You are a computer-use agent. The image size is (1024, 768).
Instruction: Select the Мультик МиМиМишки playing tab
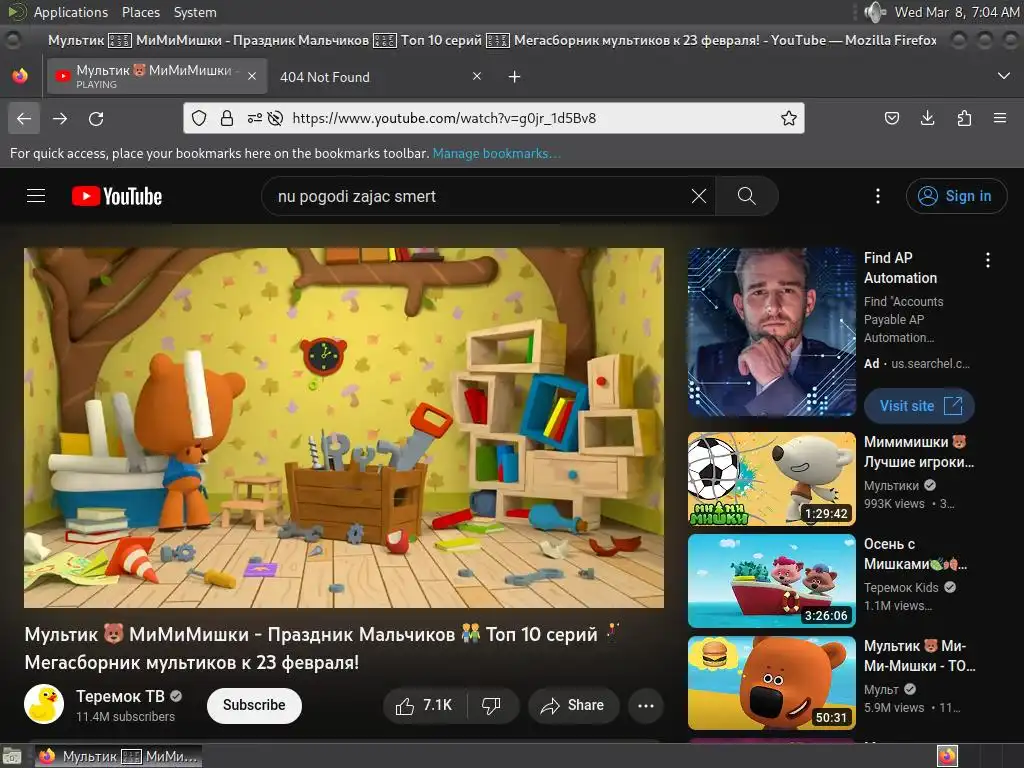(x=157, y=76)
